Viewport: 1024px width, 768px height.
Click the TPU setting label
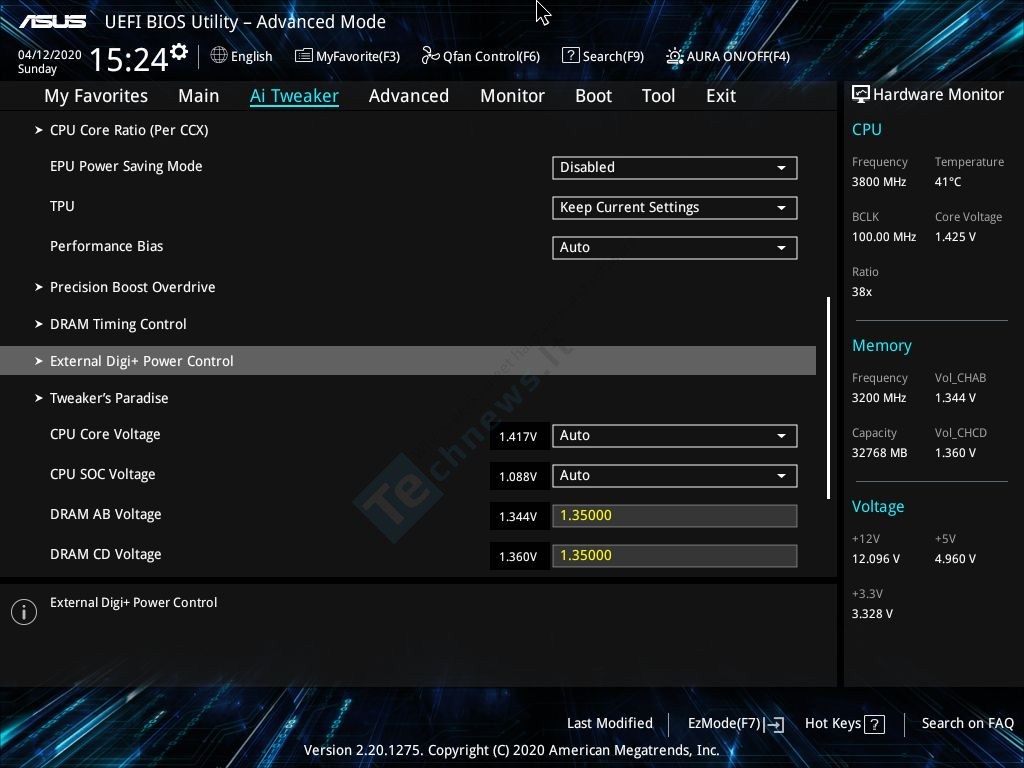(62, 206)
